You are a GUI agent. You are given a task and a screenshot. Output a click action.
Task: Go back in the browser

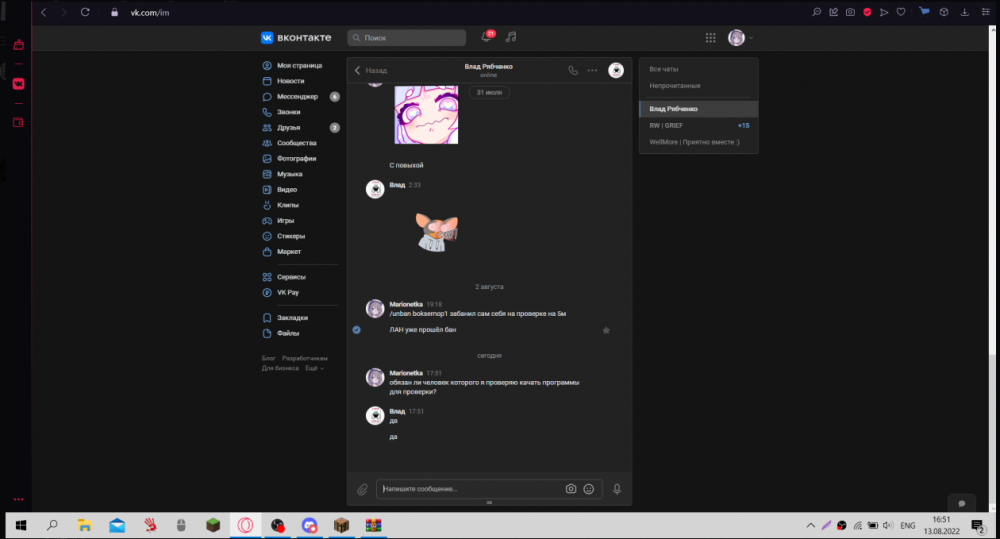43,12
